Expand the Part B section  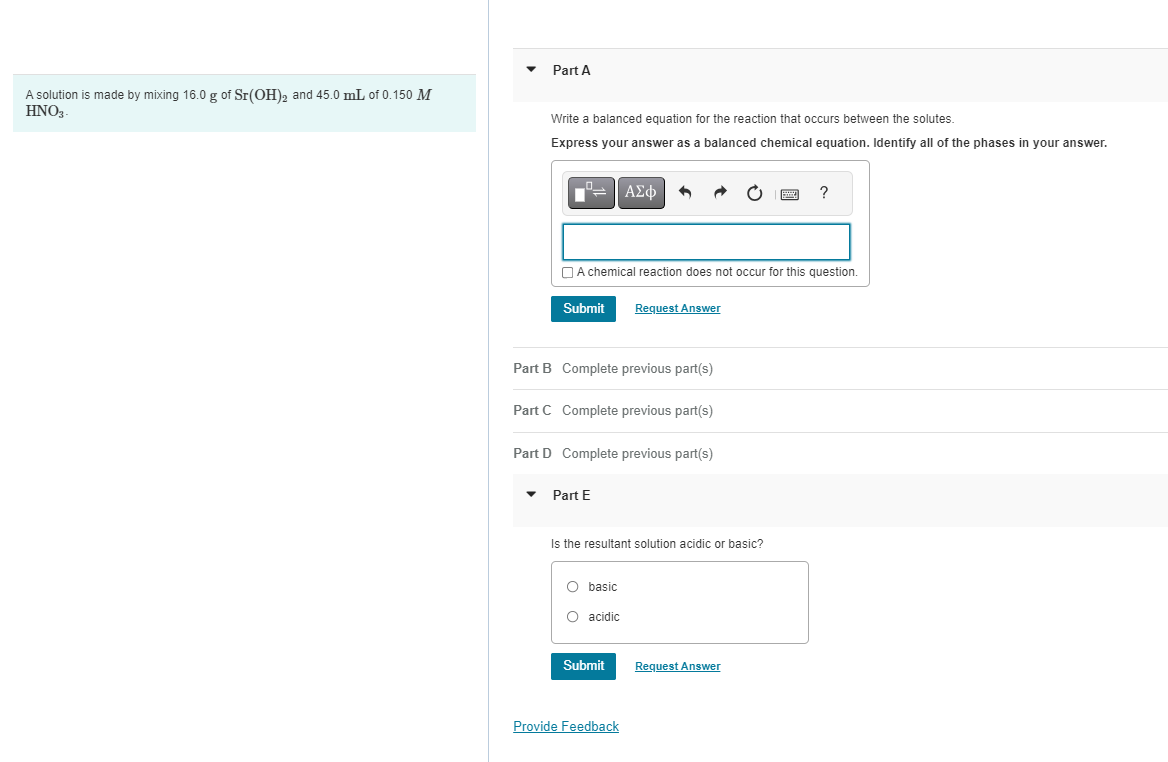click(x=532, y=368)
